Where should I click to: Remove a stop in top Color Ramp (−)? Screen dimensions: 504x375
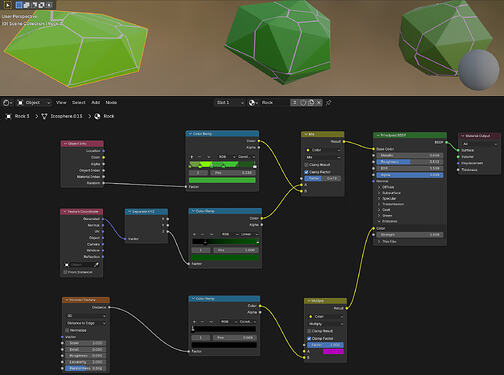coord(199,157)
